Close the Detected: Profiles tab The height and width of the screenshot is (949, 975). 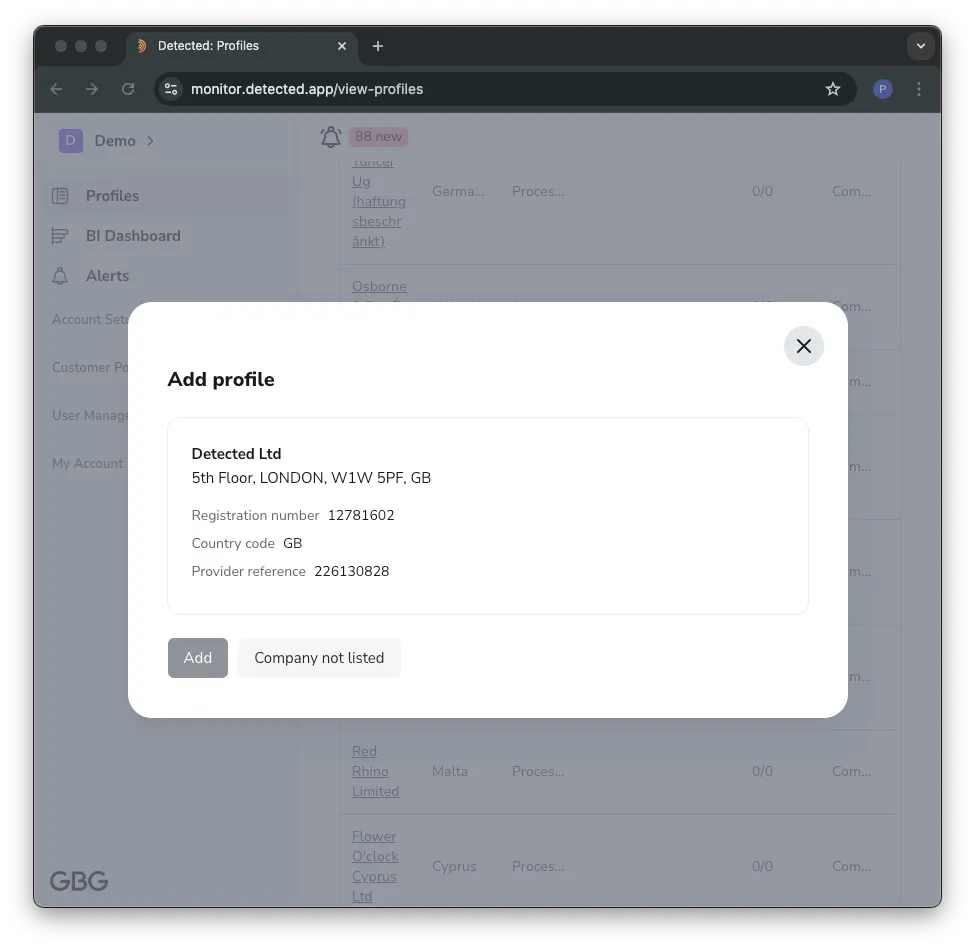pos(341,46)
